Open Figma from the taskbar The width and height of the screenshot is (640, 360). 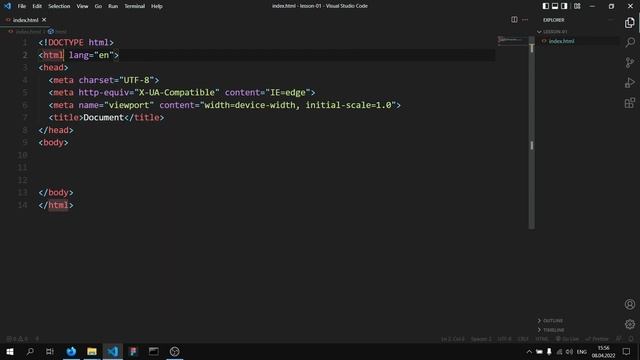133,351
